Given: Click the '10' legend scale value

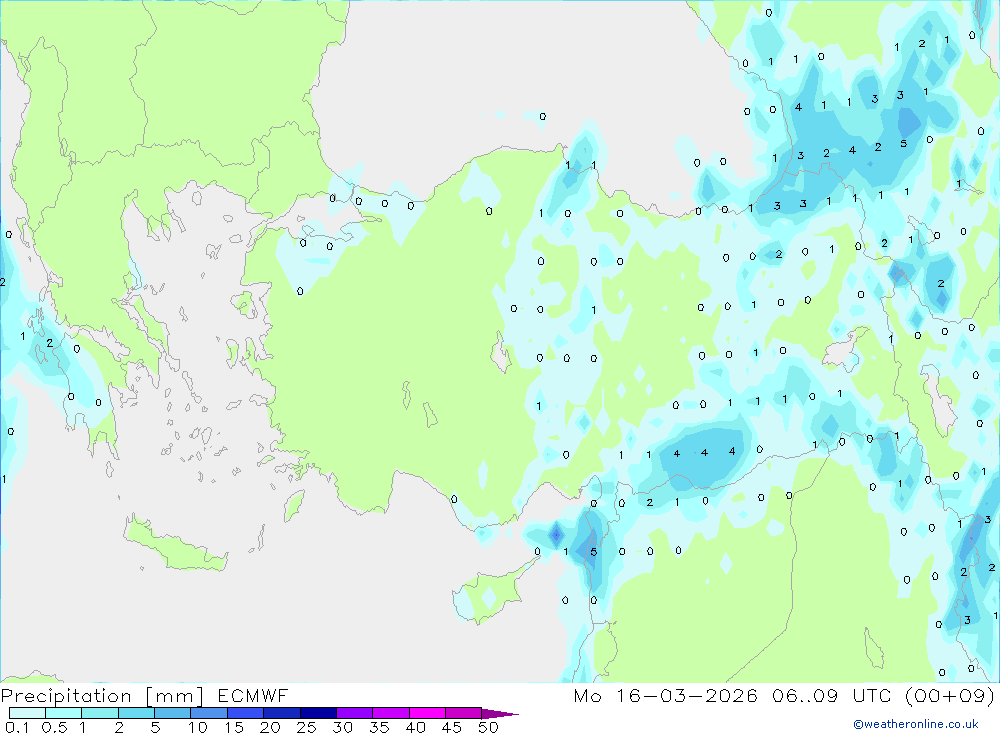Looking at the screenshot, I should [x=198, y=727].
